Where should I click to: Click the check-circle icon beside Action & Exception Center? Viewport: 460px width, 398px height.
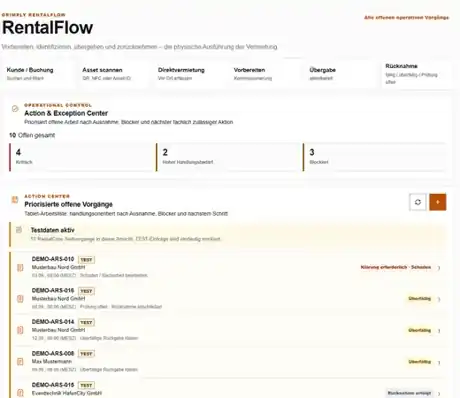15,109
